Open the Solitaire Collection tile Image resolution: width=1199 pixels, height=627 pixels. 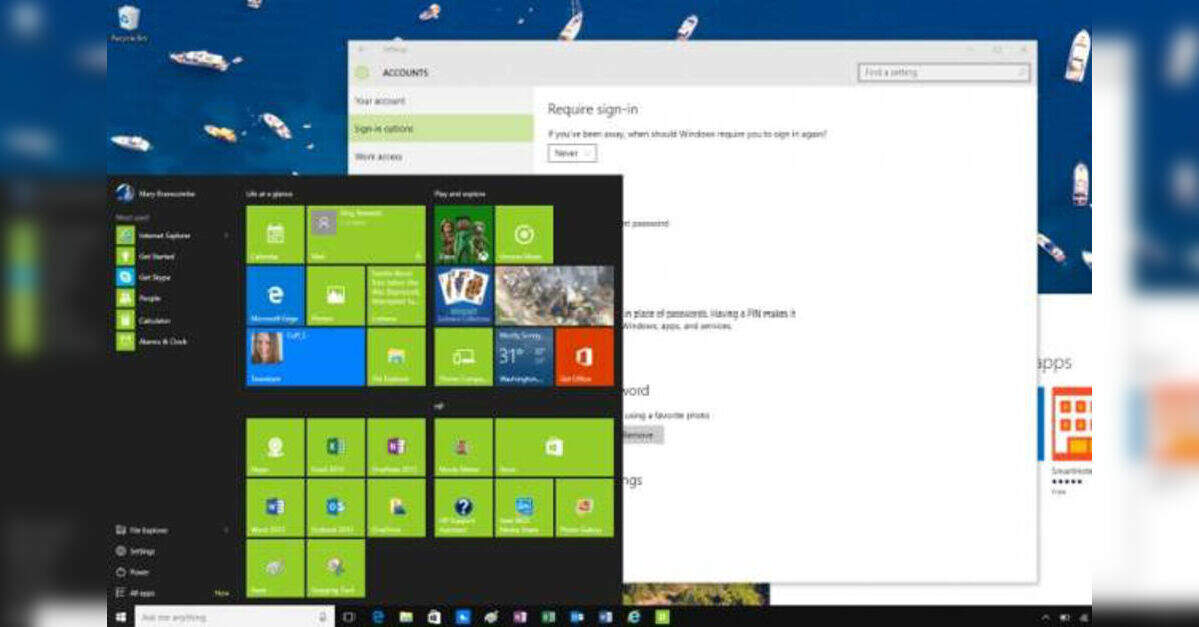pos(464,295)
